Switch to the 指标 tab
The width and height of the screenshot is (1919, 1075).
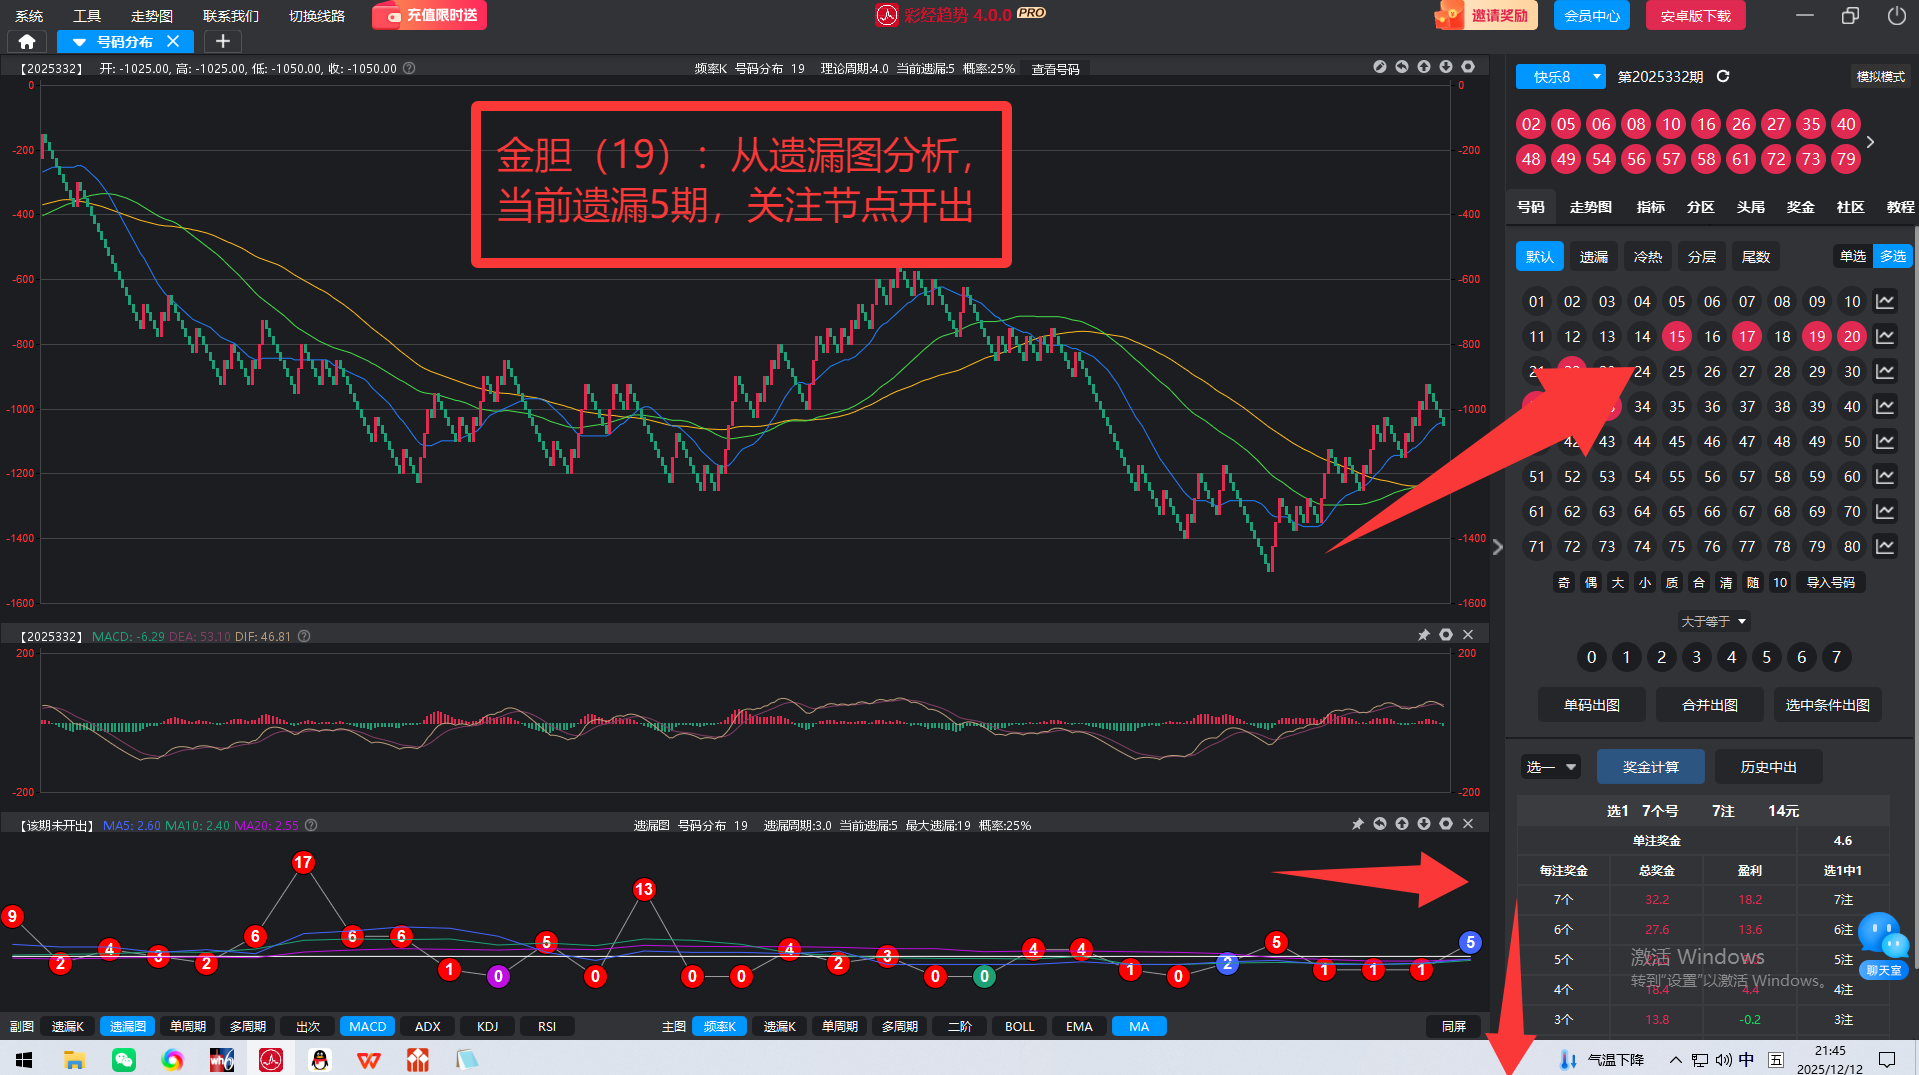pos(1650,207)
